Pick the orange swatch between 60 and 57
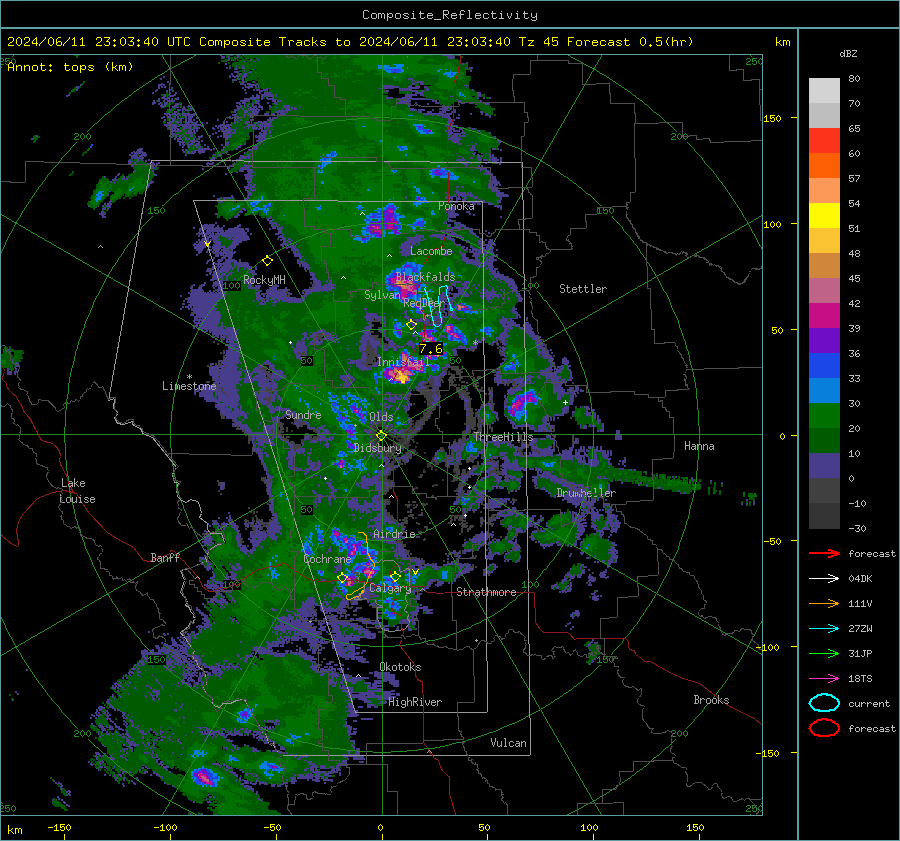900x841 pixels. coord(824,166)
